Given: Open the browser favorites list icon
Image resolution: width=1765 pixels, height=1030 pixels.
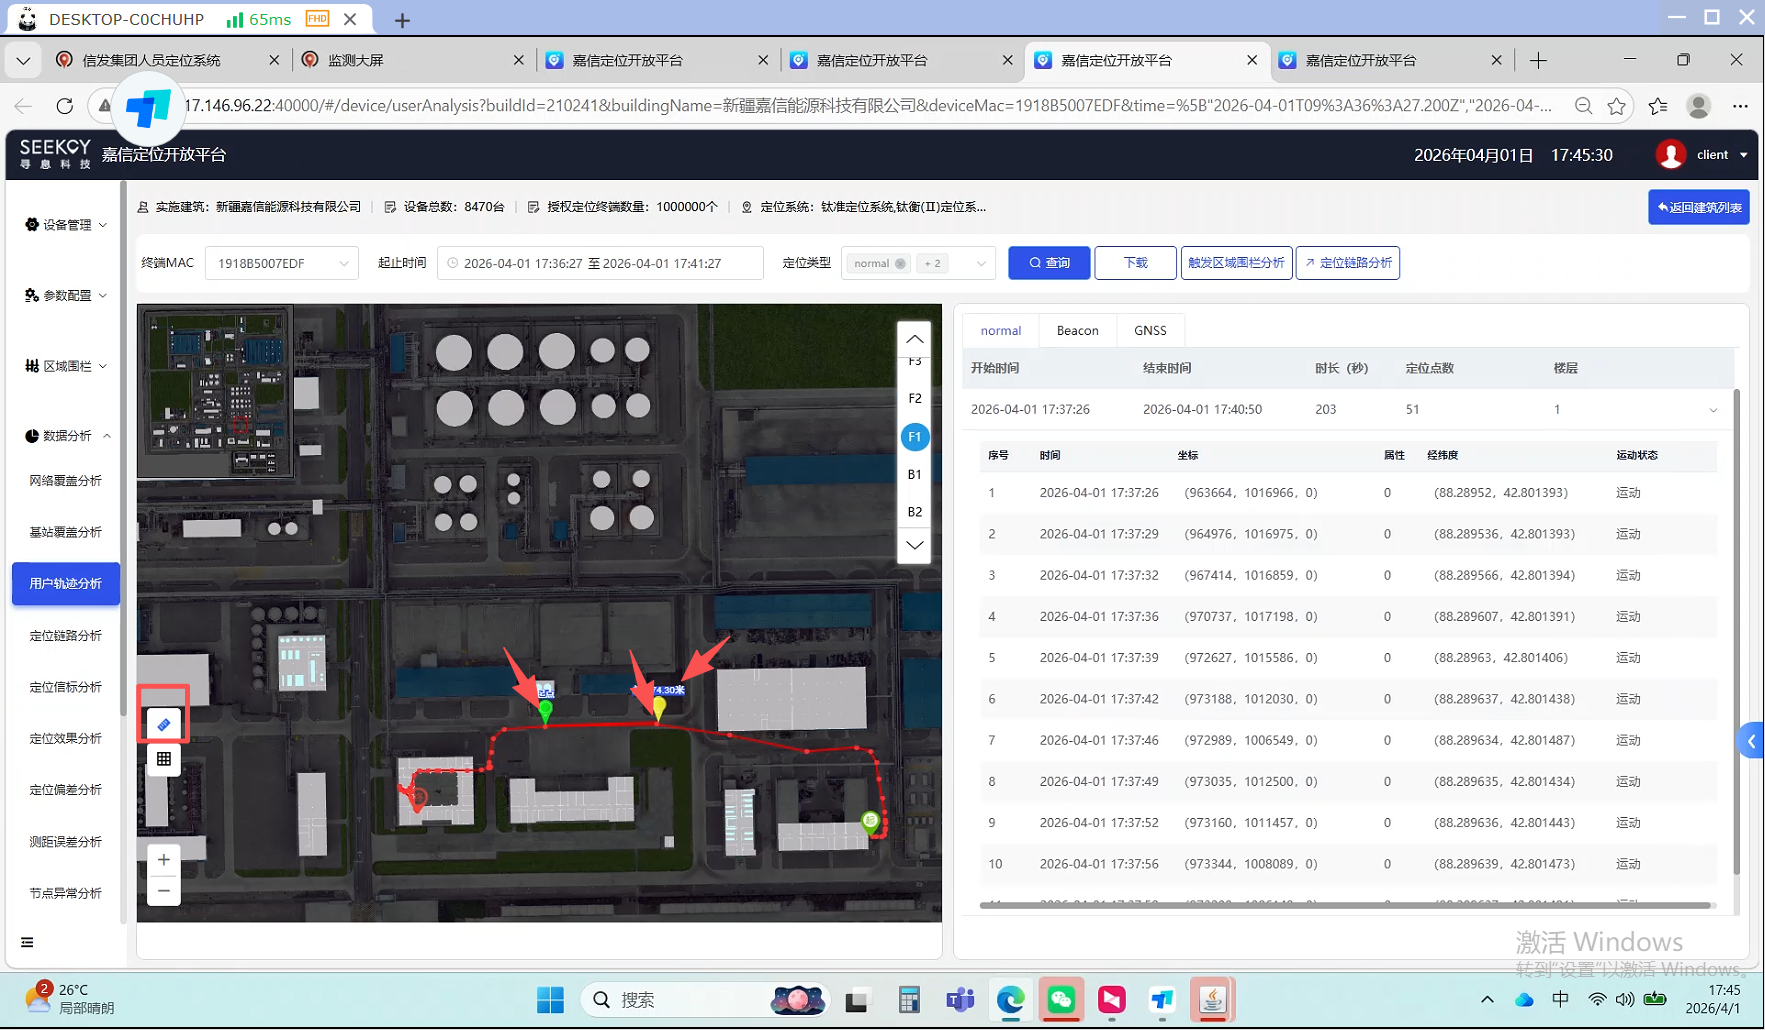Looking at the screenshot, I should pos(1658,106).
